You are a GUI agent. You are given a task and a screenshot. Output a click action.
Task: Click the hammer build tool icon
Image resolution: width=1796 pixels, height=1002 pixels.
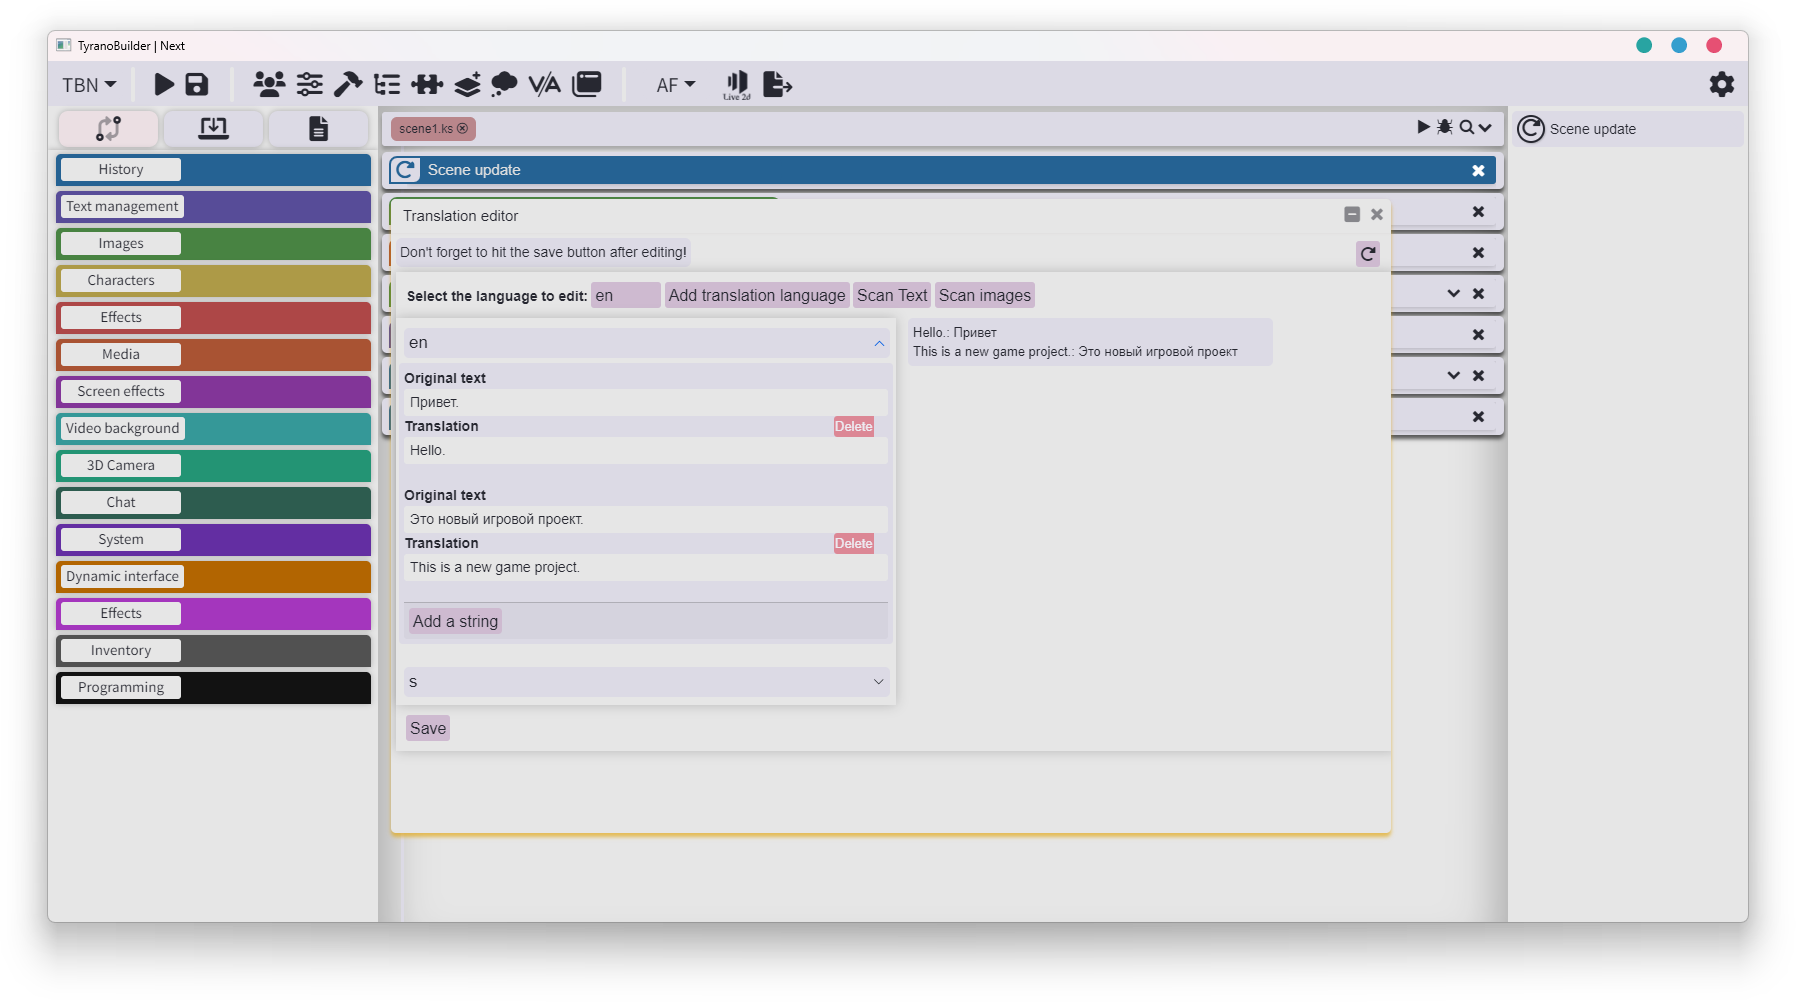(x=347, y=85)
